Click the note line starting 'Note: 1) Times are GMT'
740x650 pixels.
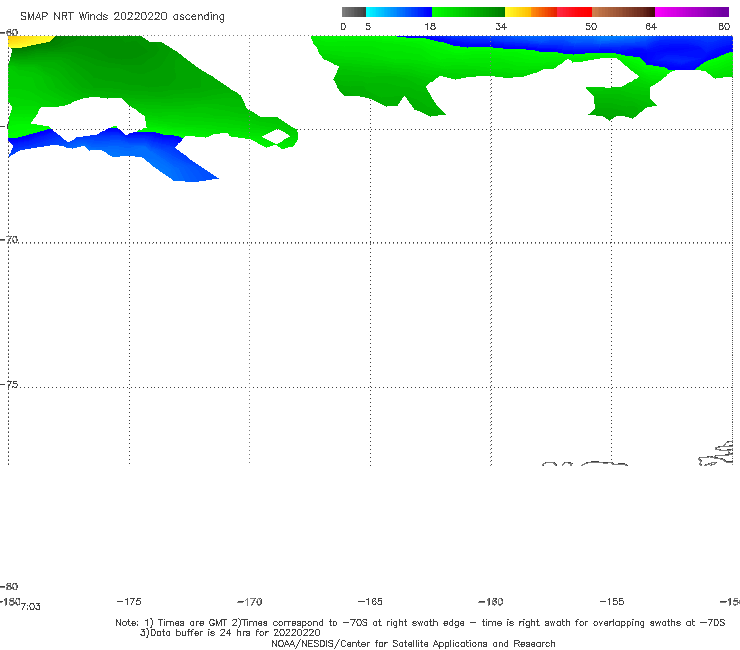(420, 623)
